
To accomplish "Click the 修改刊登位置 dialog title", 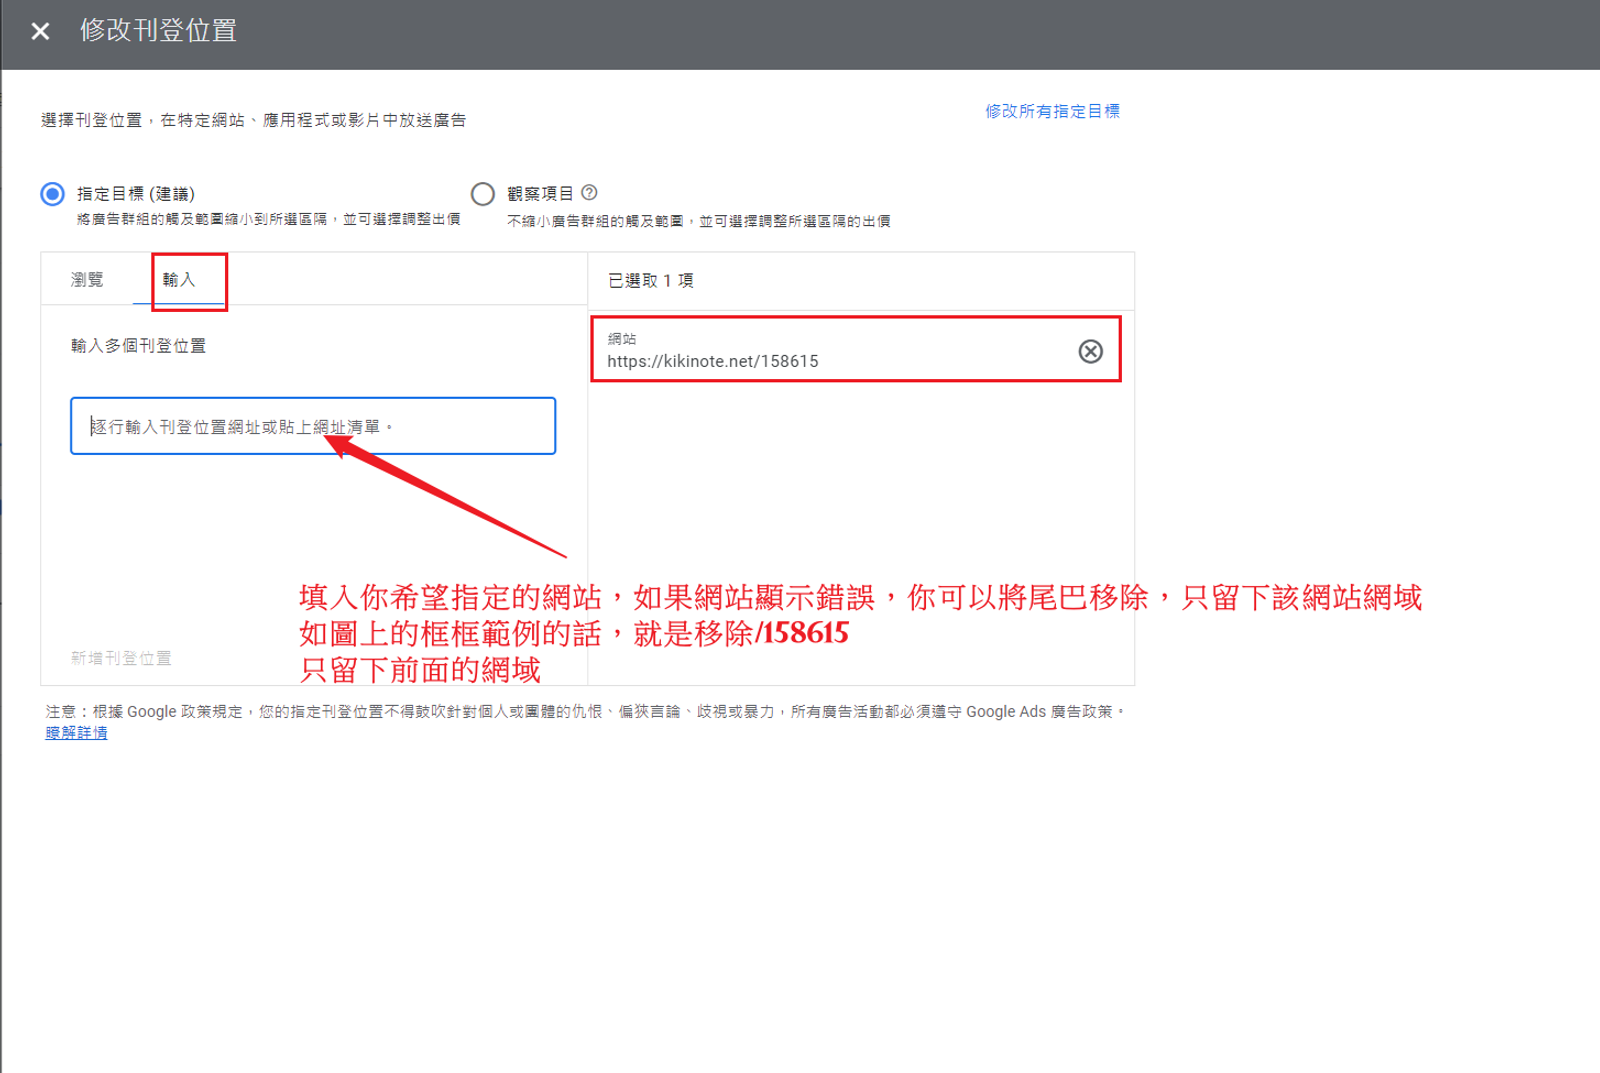I will pyautogui.click(x=158, y=31).
